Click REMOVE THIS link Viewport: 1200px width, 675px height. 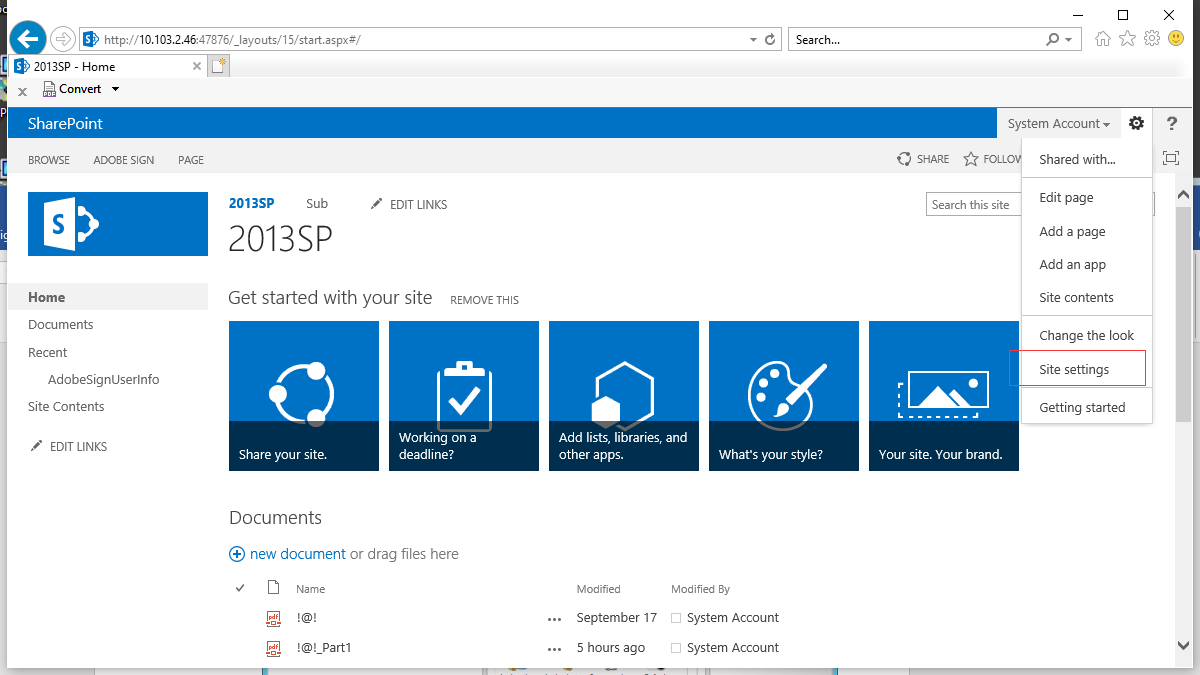tap(484, 300)
